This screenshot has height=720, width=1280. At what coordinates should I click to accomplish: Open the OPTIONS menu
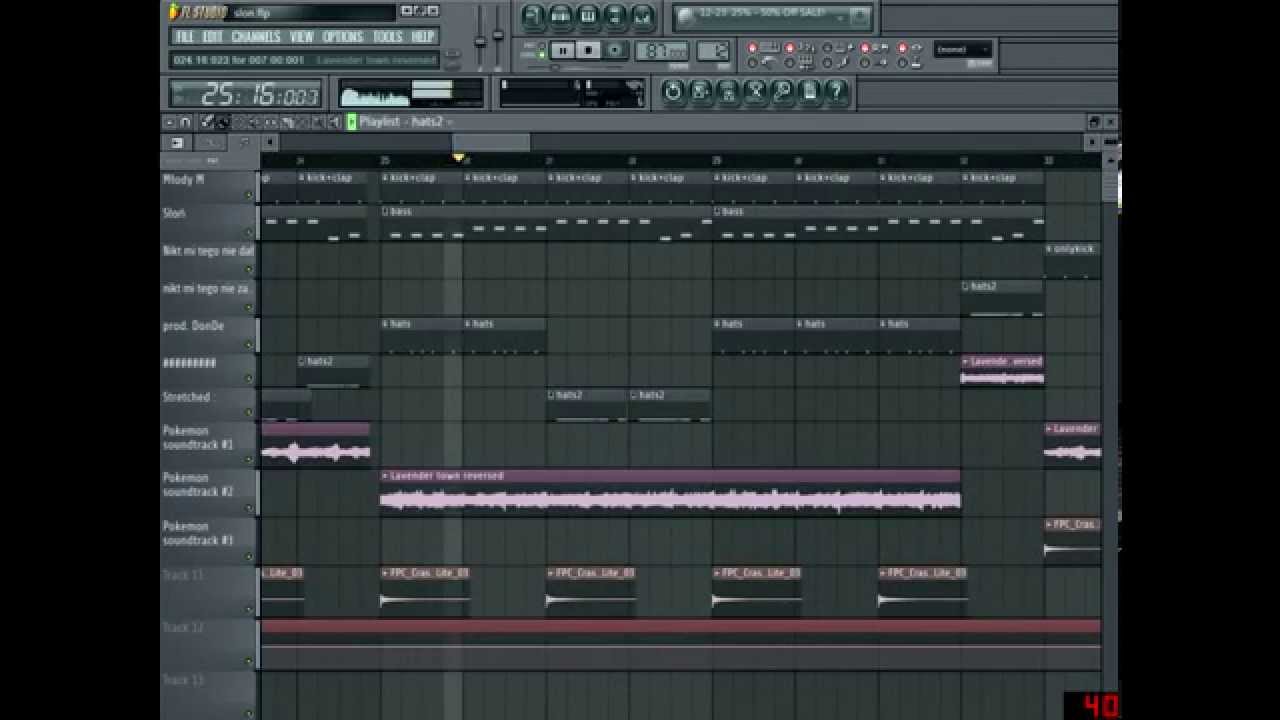(343, 37)
